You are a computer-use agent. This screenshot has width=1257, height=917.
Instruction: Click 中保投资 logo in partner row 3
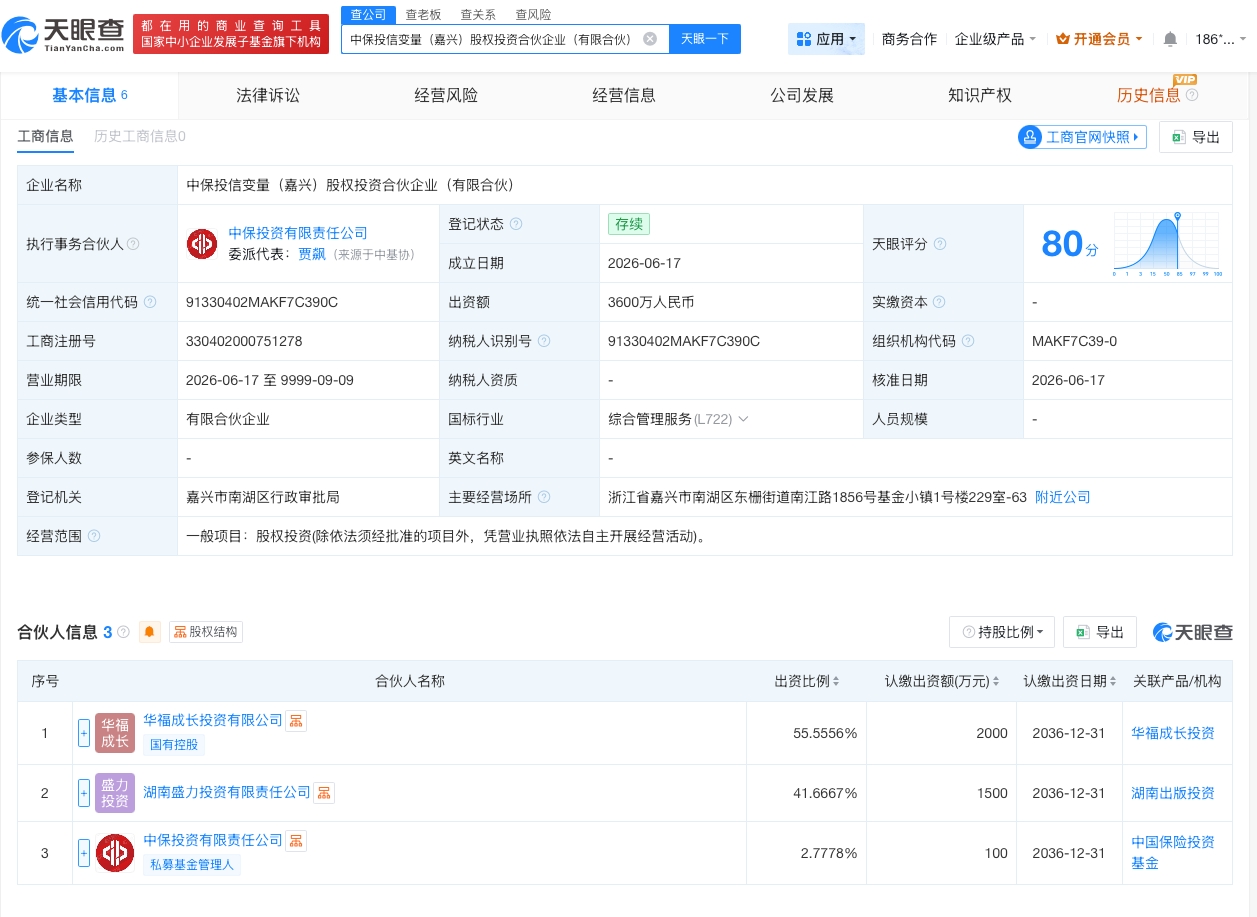point(115,852)
